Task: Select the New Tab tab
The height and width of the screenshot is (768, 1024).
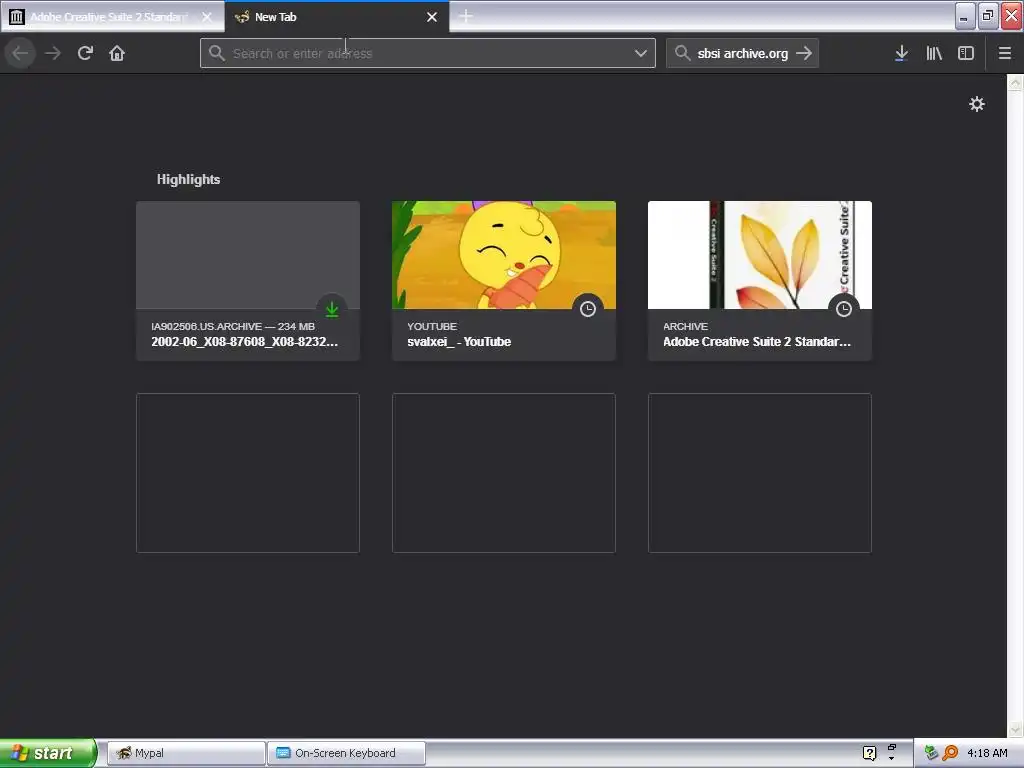Action: click(337, 16)
